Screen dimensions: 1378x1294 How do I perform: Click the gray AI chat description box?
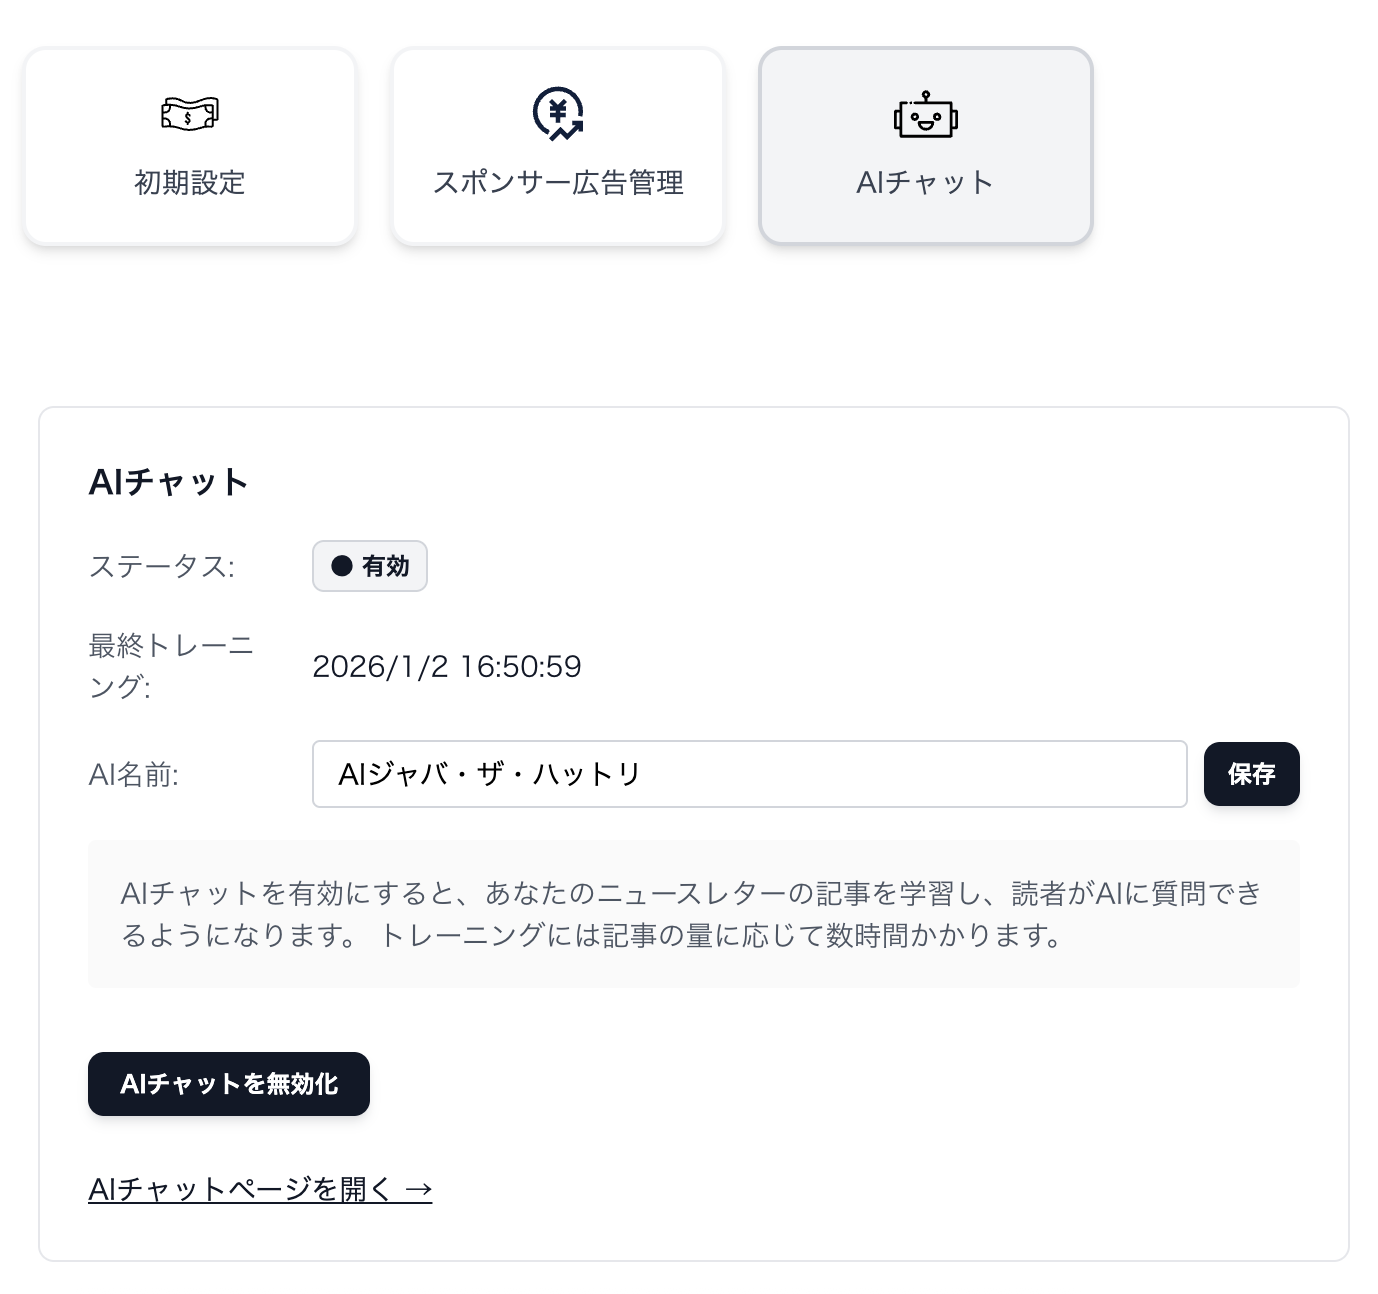(693, 914)
